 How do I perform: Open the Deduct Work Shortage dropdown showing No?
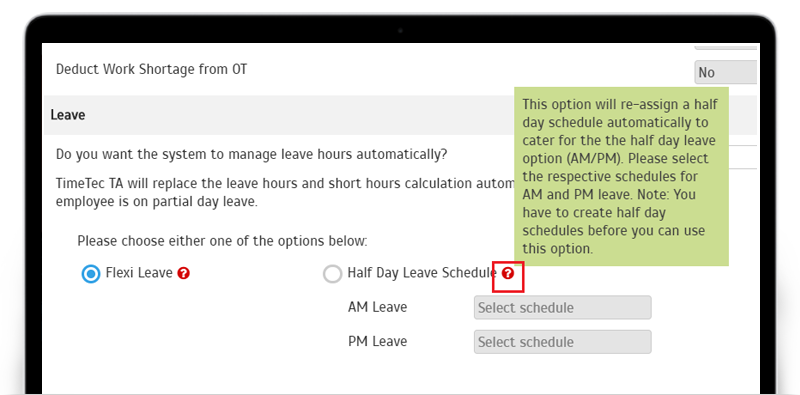[726, 72]
